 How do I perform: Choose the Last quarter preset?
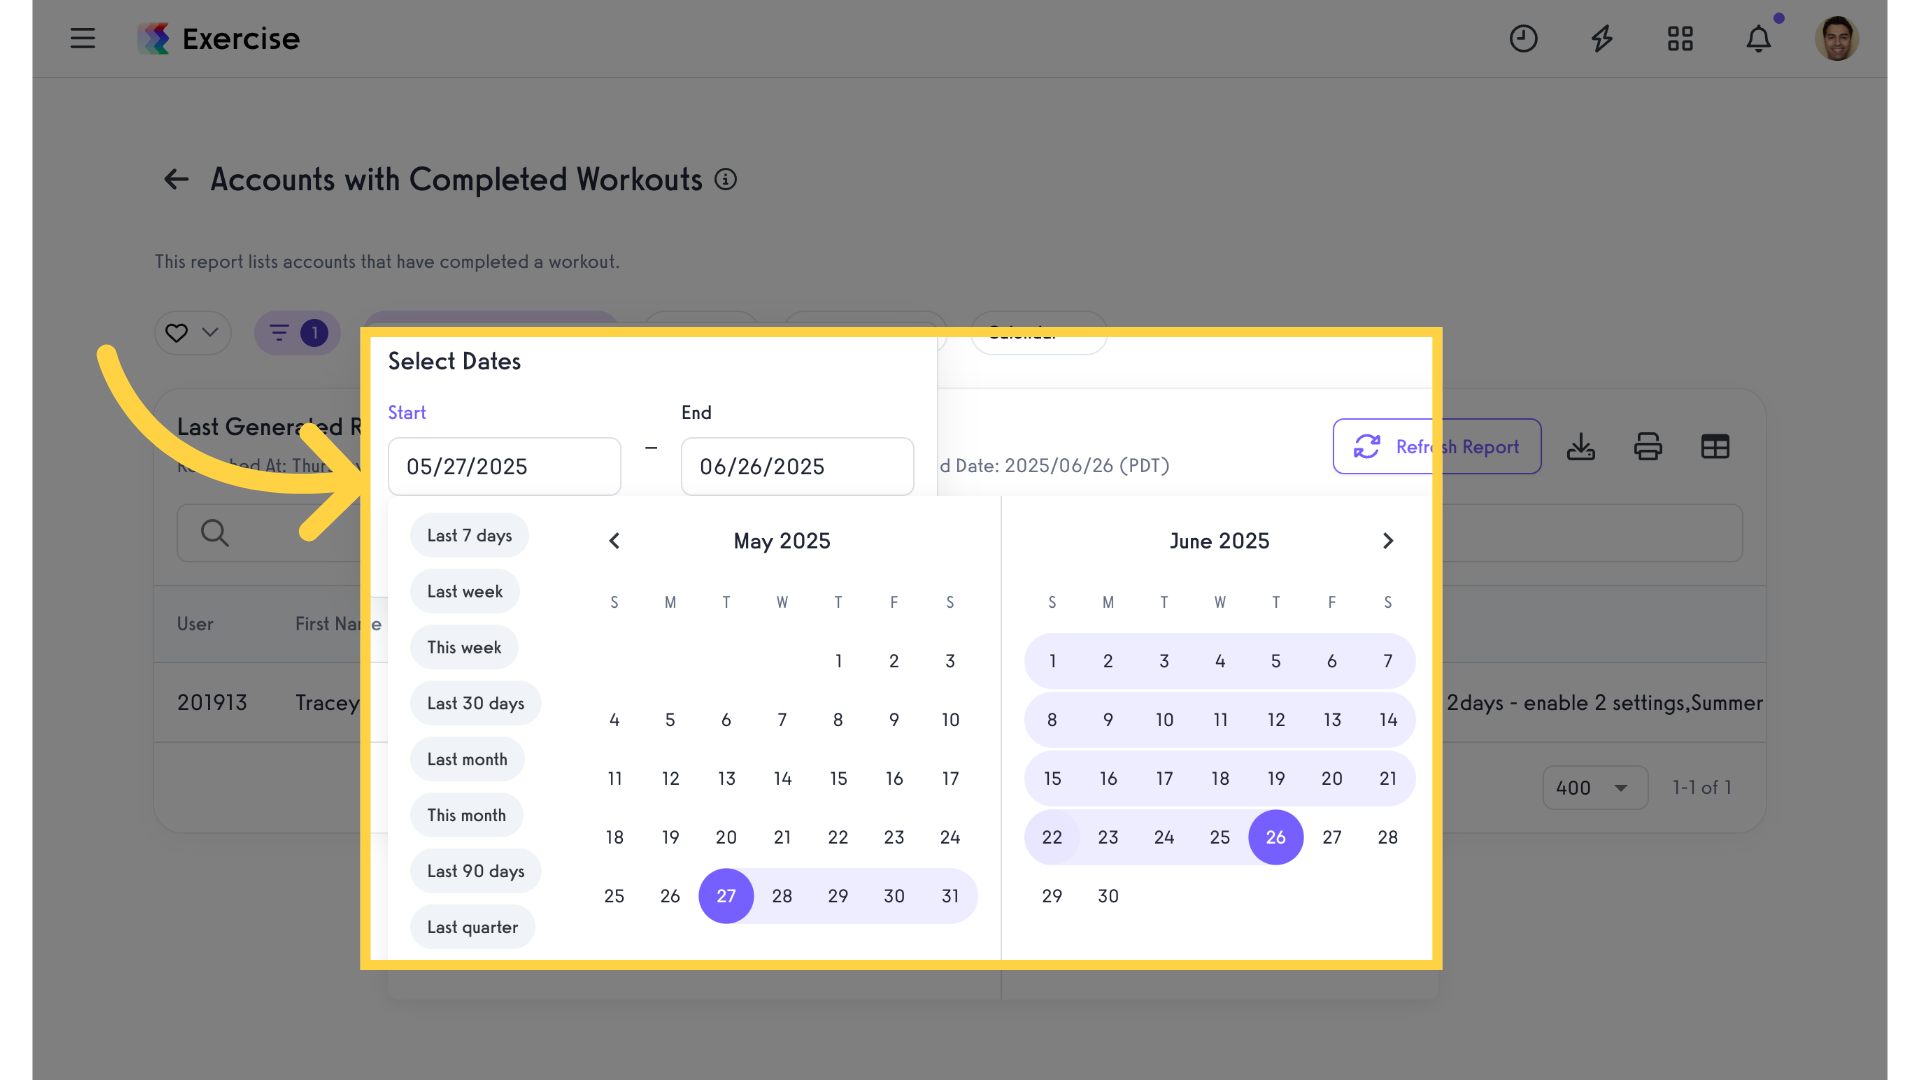pyautogui.click(x=472, y=928)
